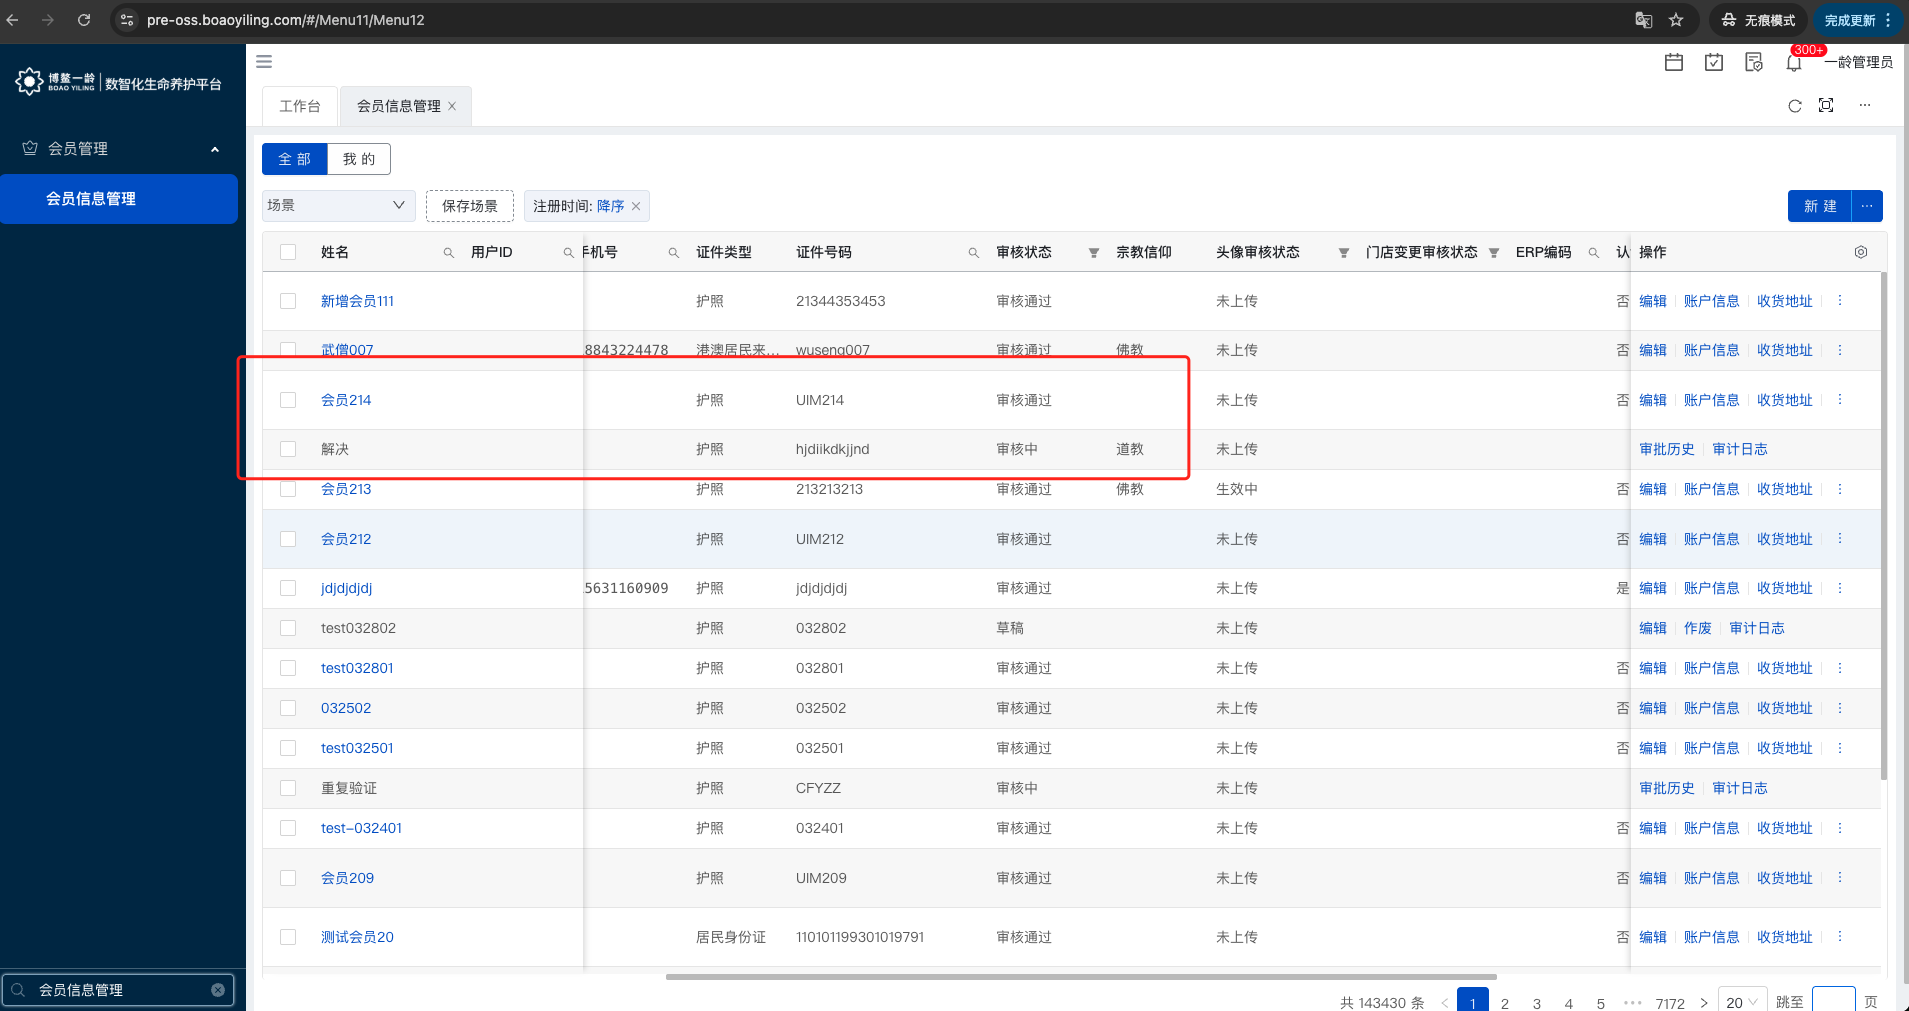Open more actions for 新增会员111 row
Viewport: 1909px width, 1011px height.
point(1840,301)
